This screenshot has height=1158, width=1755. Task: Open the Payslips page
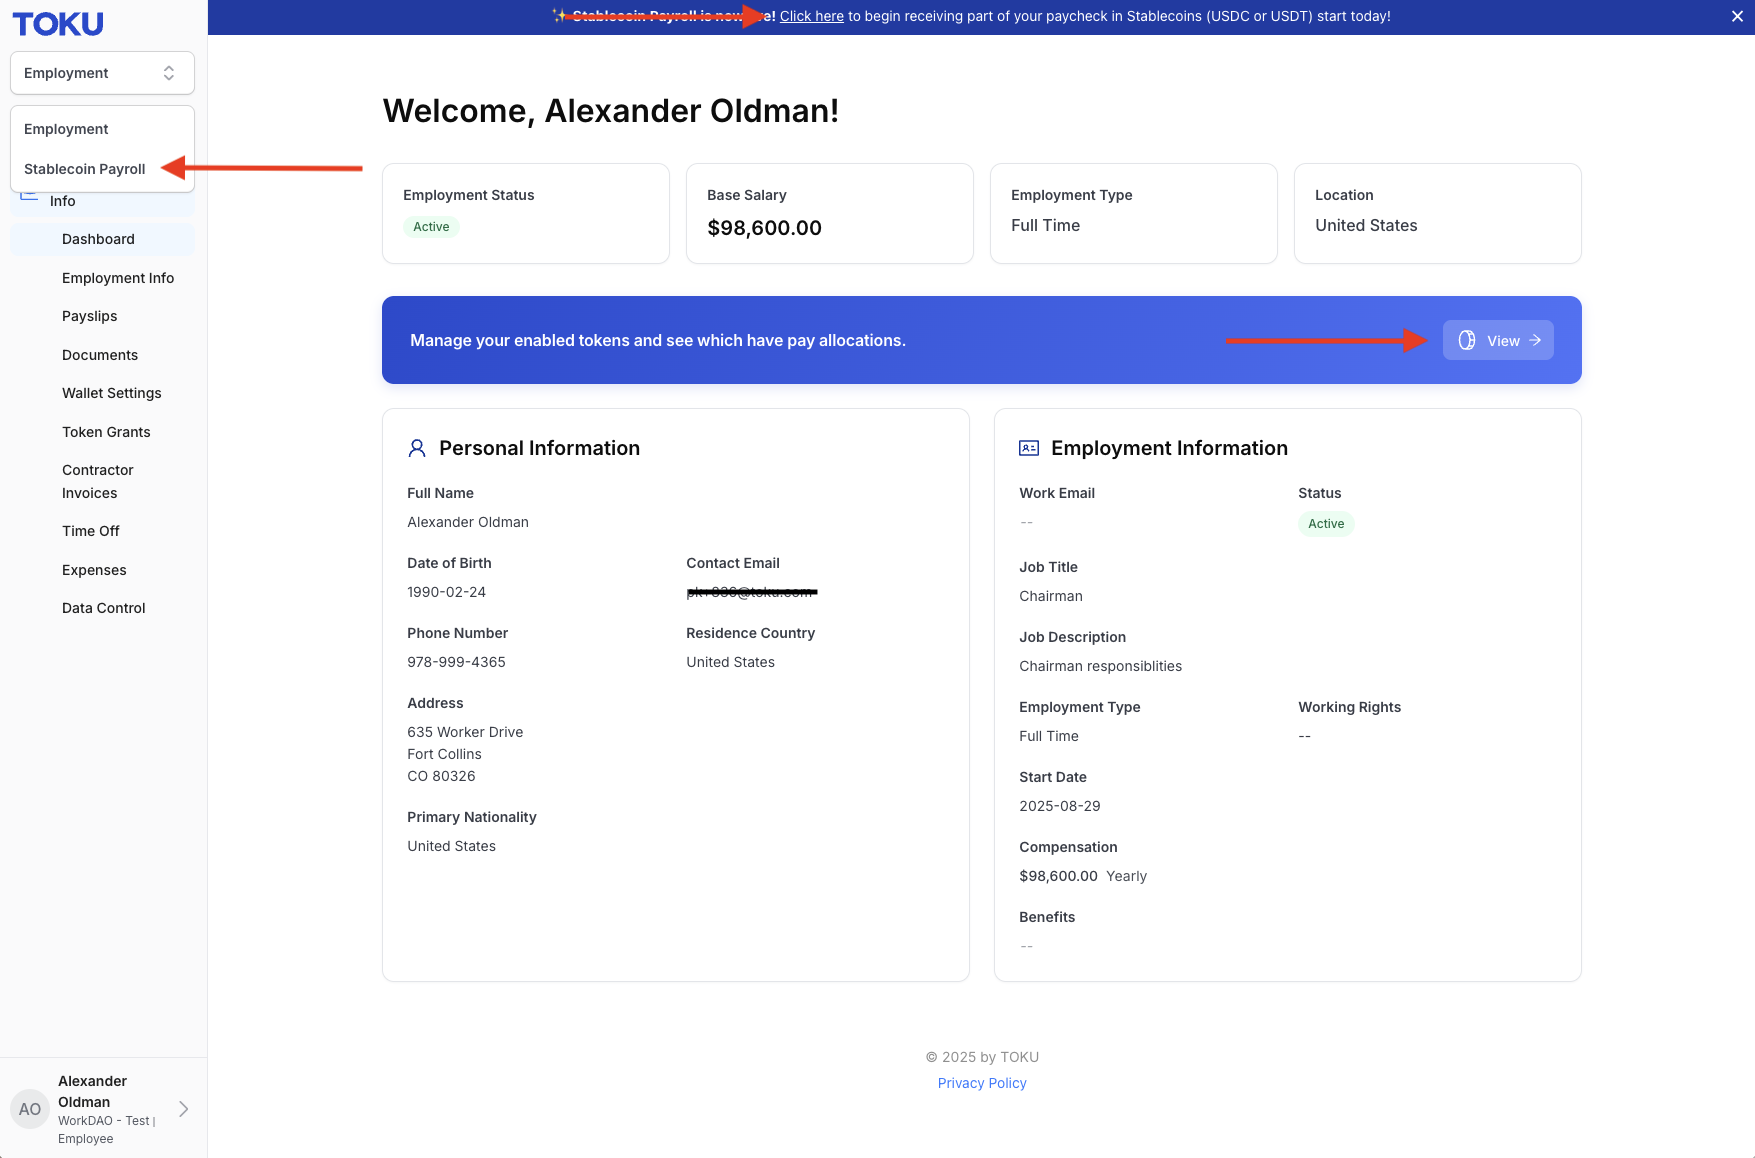tap(90, 316)
